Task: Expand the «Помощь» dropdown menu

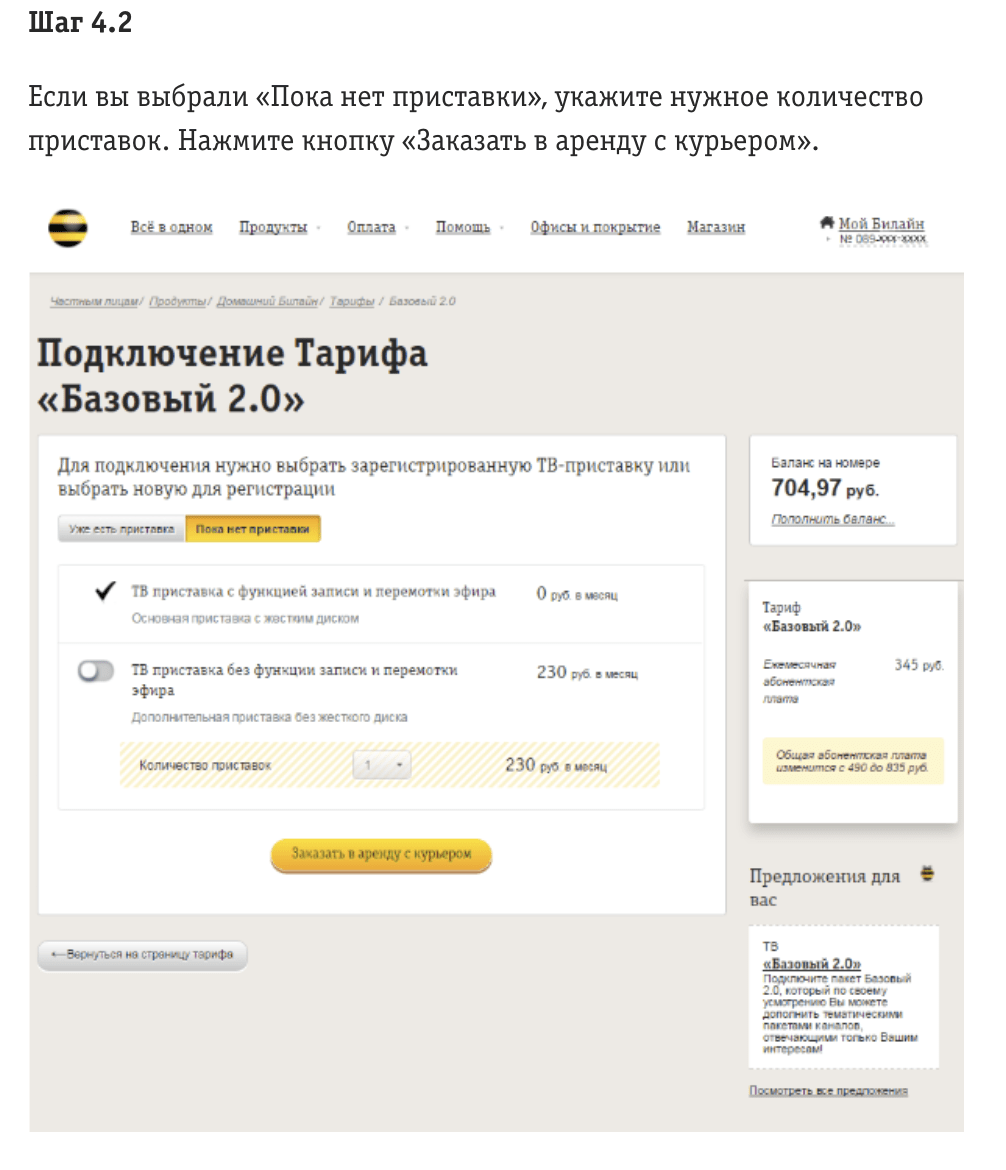Action: tap(462, 227)
